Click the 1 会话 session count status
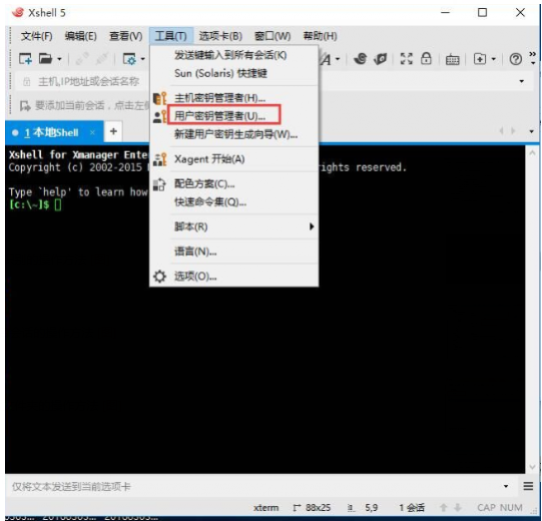Screen dimensions: 542x521 [x=411, y=508]
